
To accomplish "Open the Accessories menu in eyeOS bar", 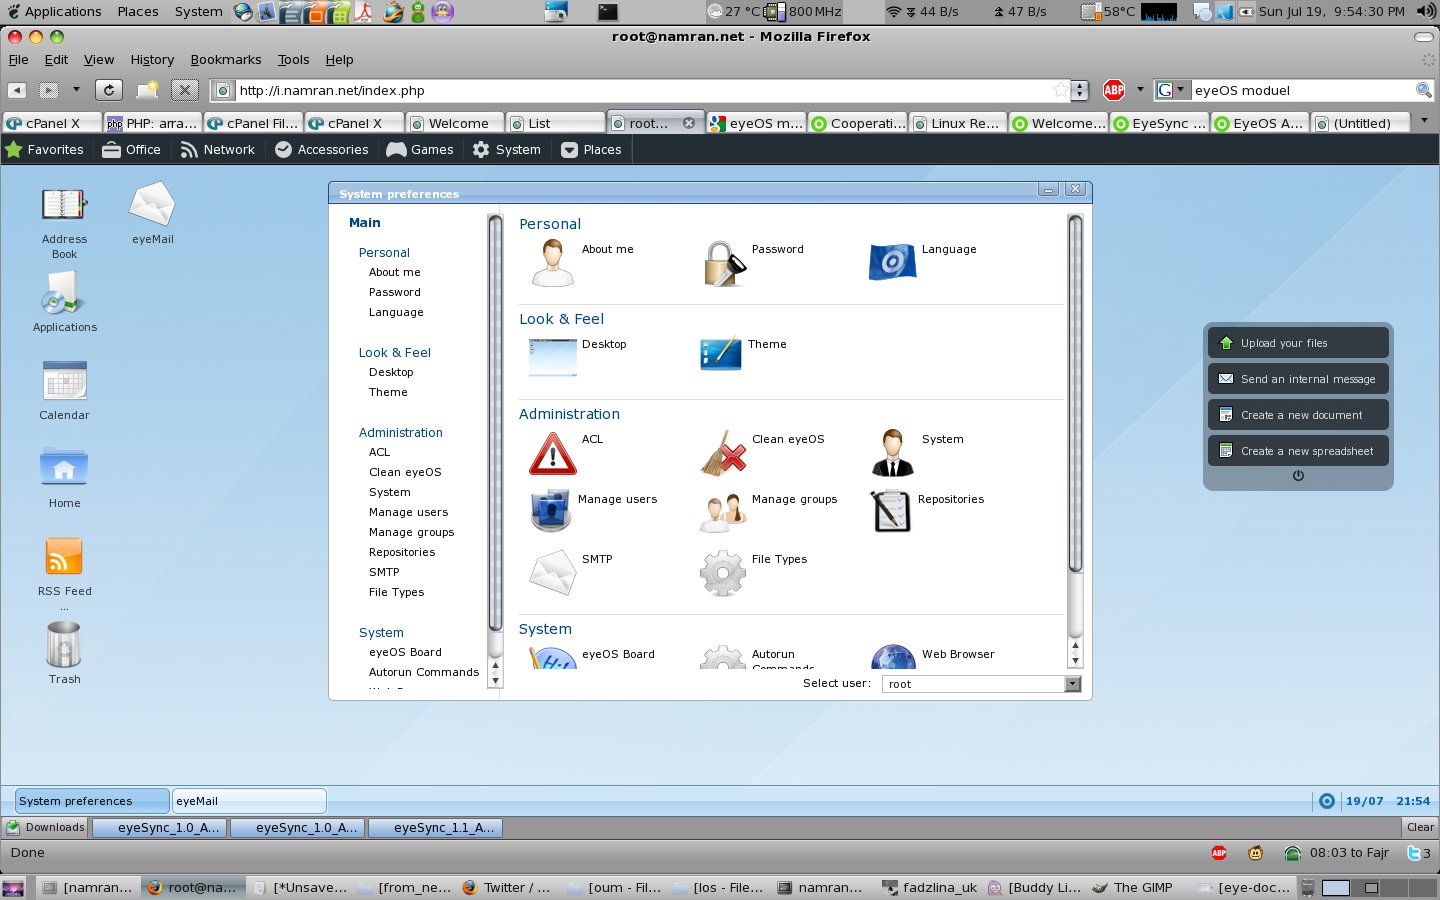I will 322,150.
